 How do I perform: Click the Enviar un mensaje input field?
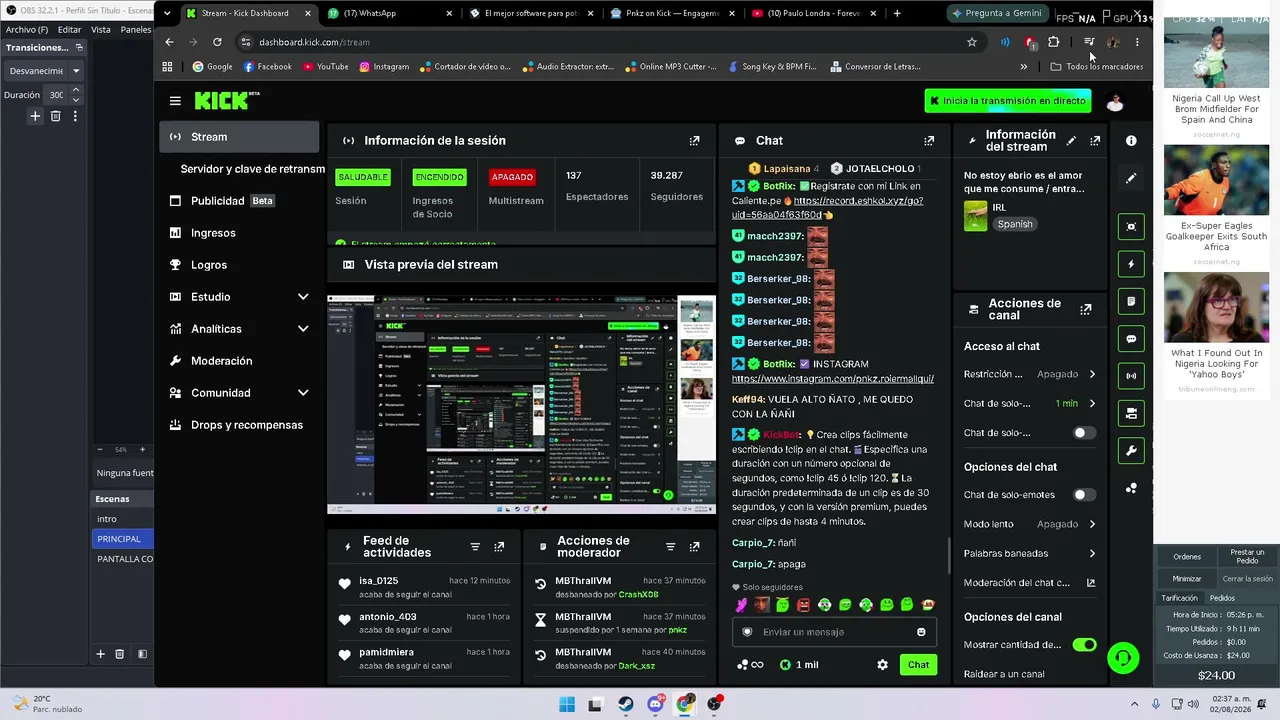[x=834, y=632]
